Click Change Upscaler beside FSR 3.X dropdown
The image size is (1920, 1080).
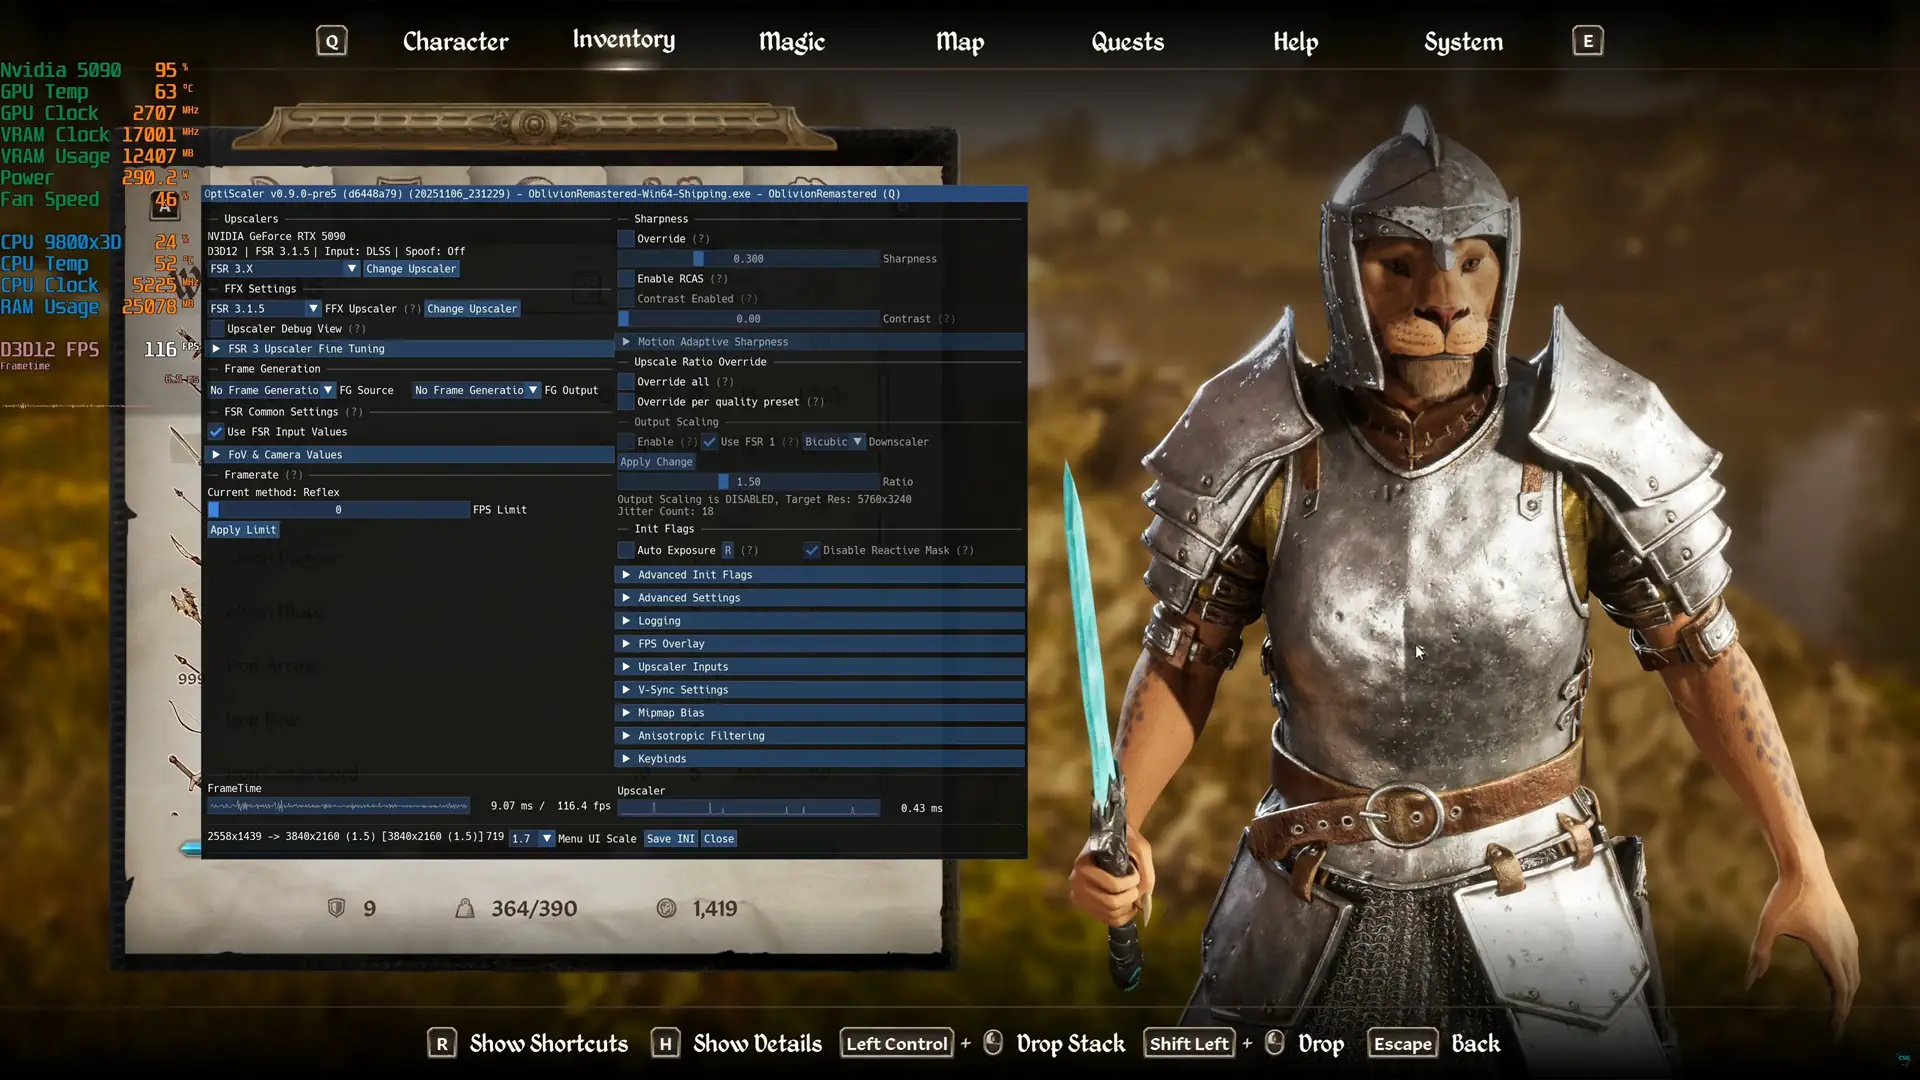coord(411,269)
